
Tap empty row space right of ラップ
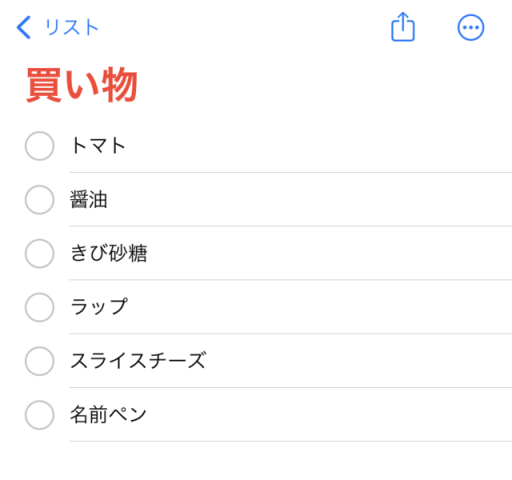tap(320, 307)
